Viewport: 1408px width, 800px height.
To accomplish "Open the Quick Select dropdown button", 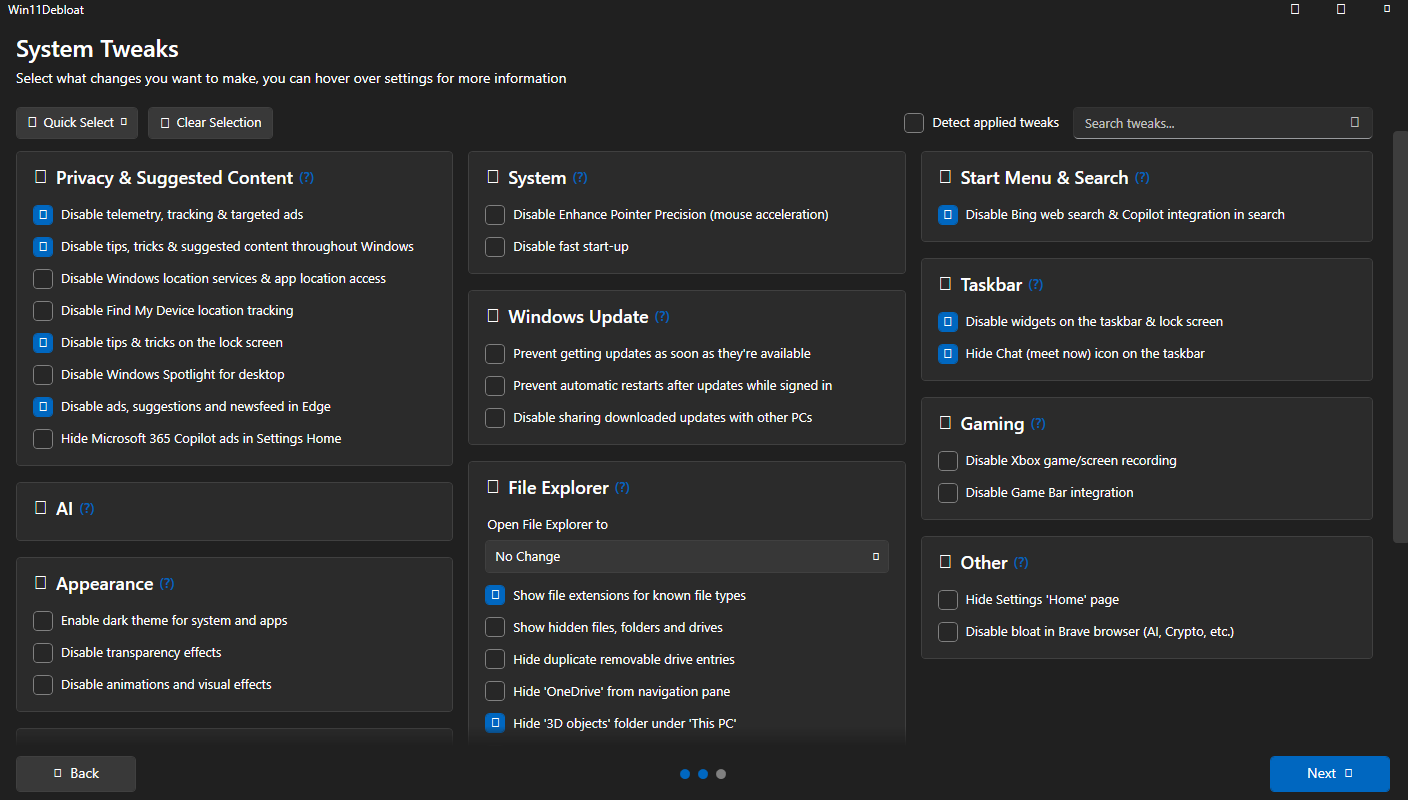I will [x=77, y=123].
